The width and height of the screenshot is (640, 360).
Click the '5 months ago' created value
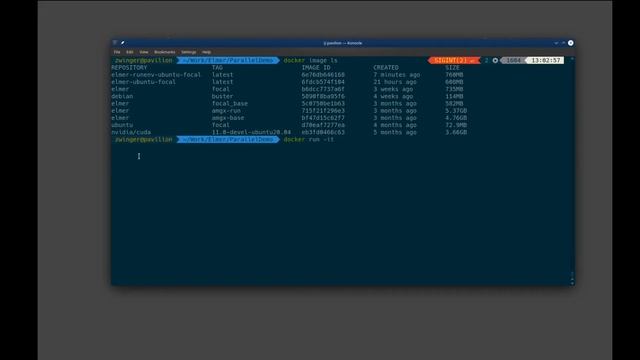(395, 132)
